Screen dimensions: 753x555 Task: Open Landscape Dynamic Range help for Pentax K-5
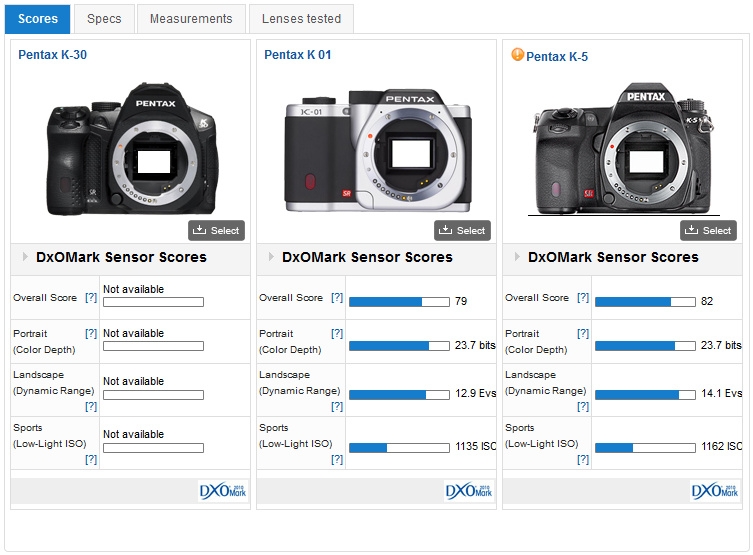click(x=583, y=407)
